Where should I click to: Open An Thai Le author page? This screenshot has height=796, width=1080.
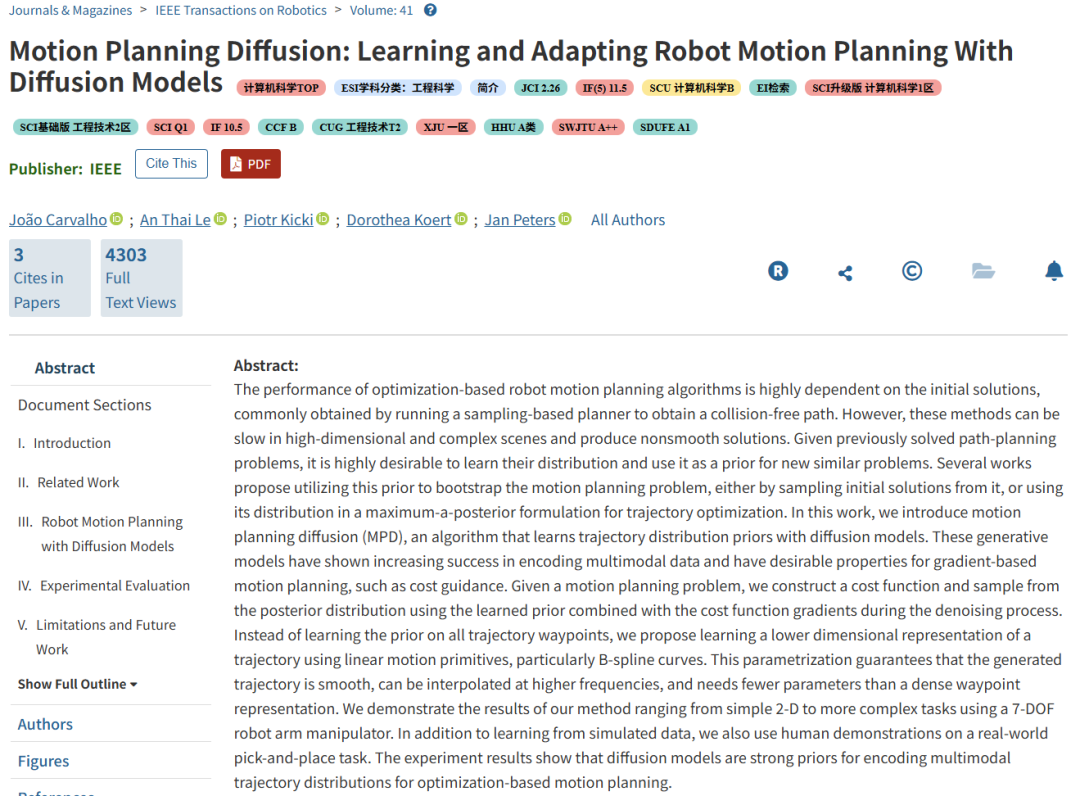pyautogui.click(x=175, y=220)
